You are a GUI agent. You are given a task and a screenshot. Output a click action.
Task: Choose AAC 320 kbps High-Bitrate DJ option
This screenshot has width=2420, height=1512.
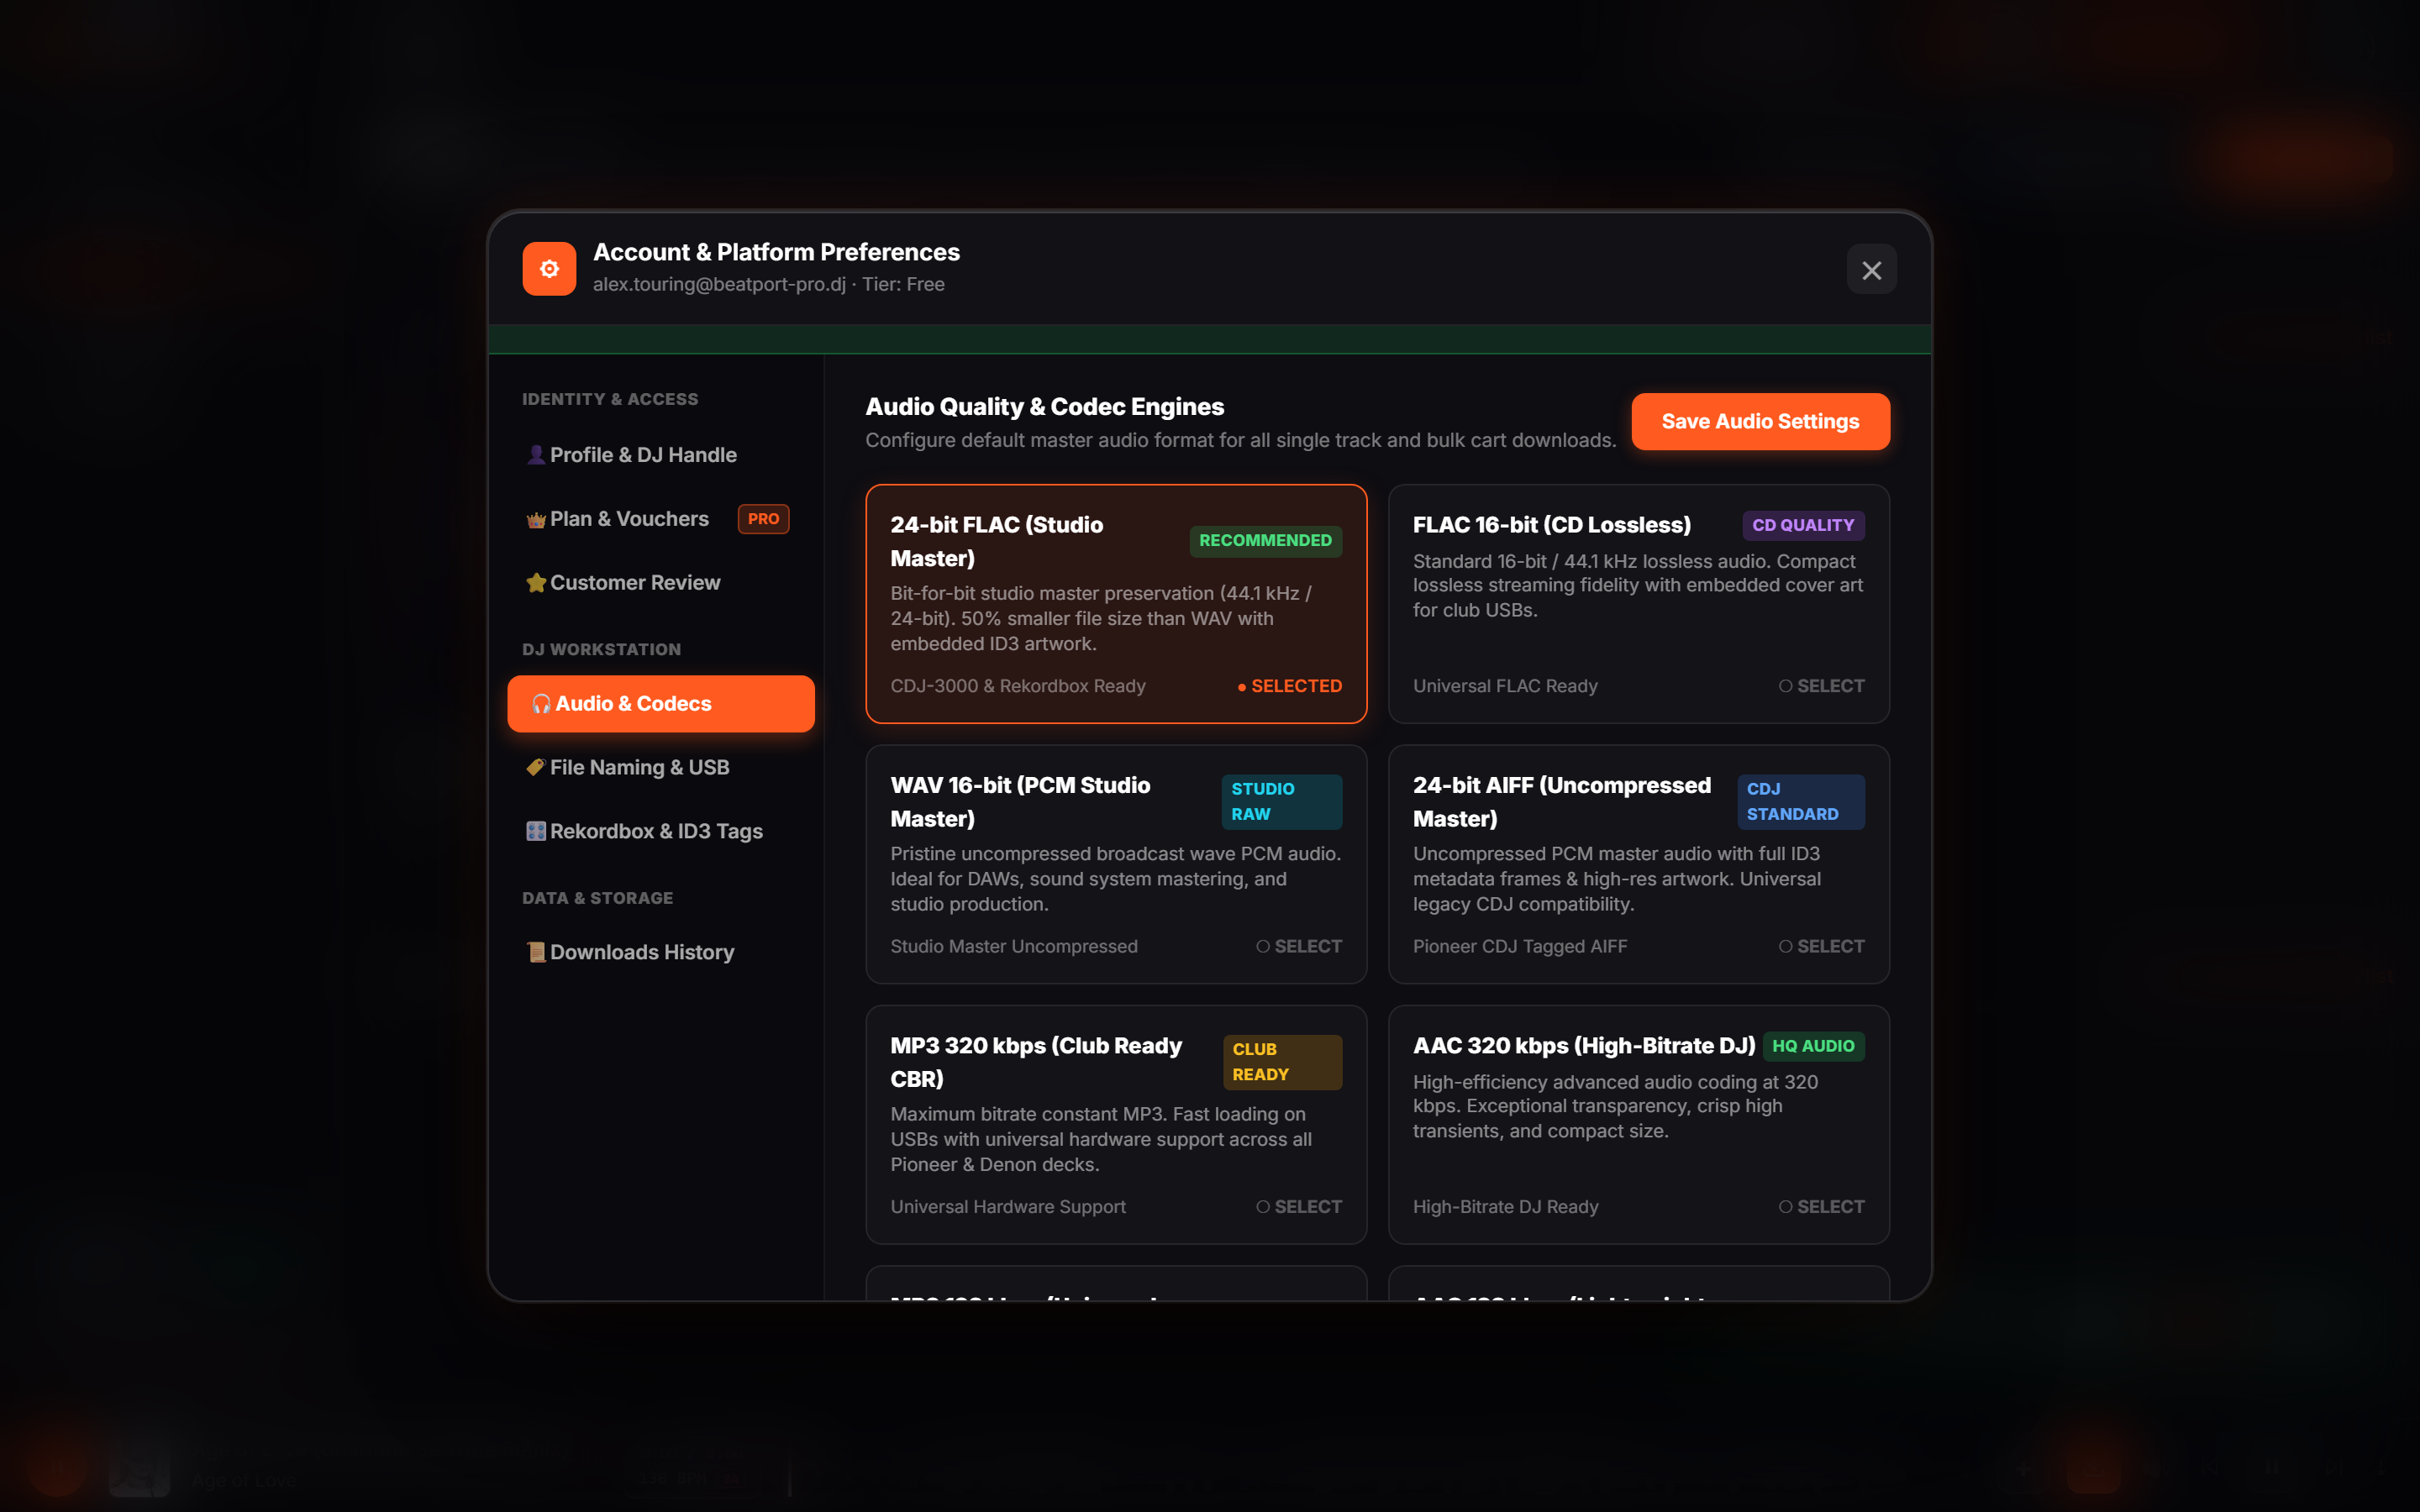[1821, 1207]
